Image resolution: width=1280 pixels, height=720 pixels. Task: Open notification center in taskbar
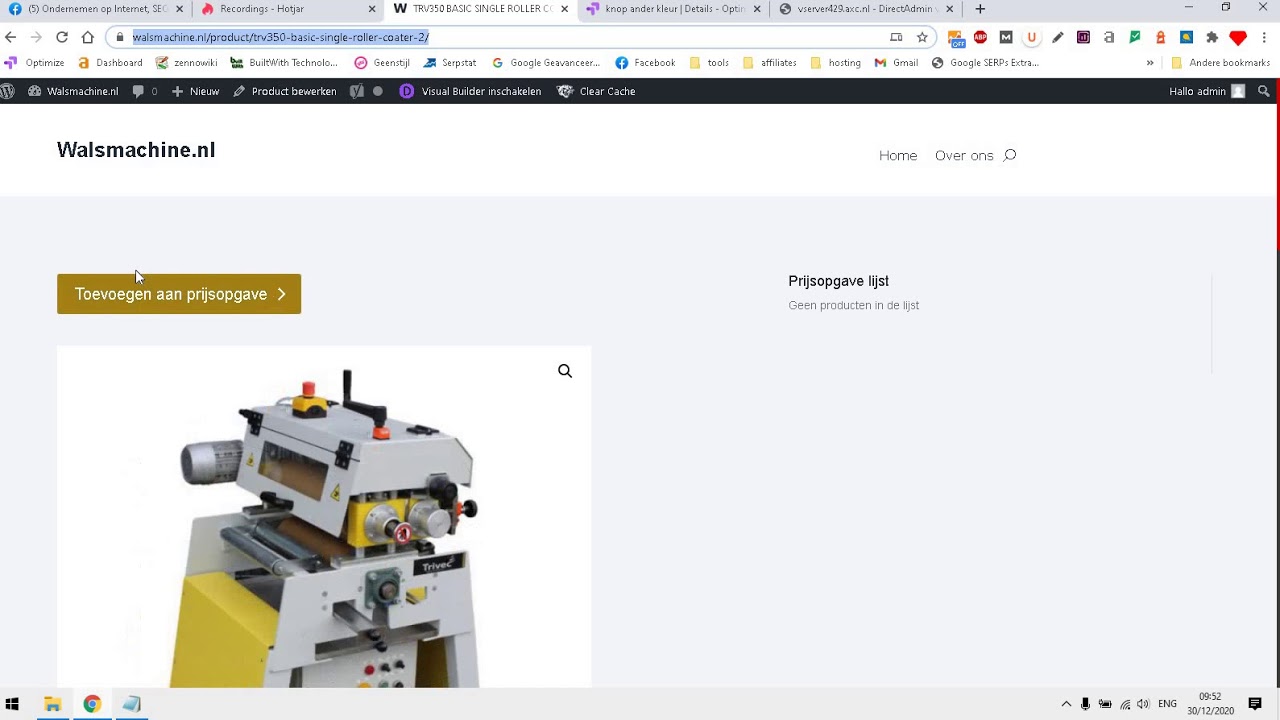coord(1255,704)
